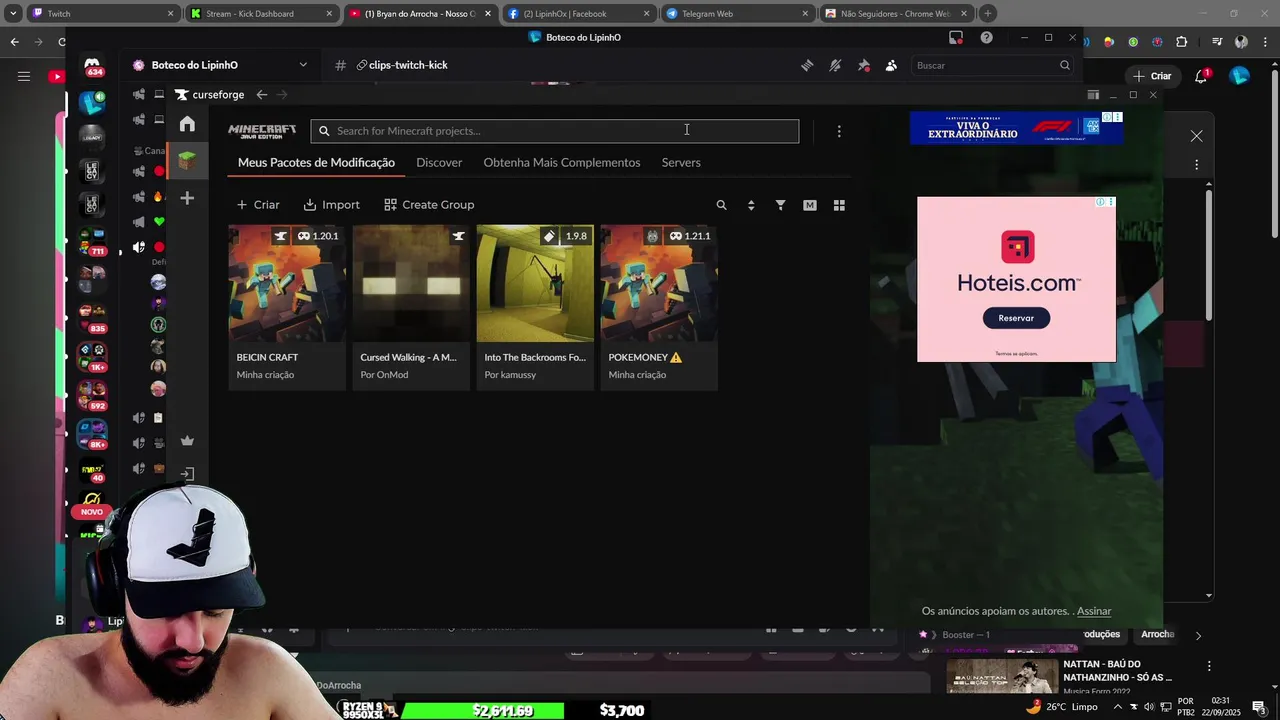Click the CurseForge sign-in door icon
Viewport: 1280px width, 720px height.
coord(187,474)
